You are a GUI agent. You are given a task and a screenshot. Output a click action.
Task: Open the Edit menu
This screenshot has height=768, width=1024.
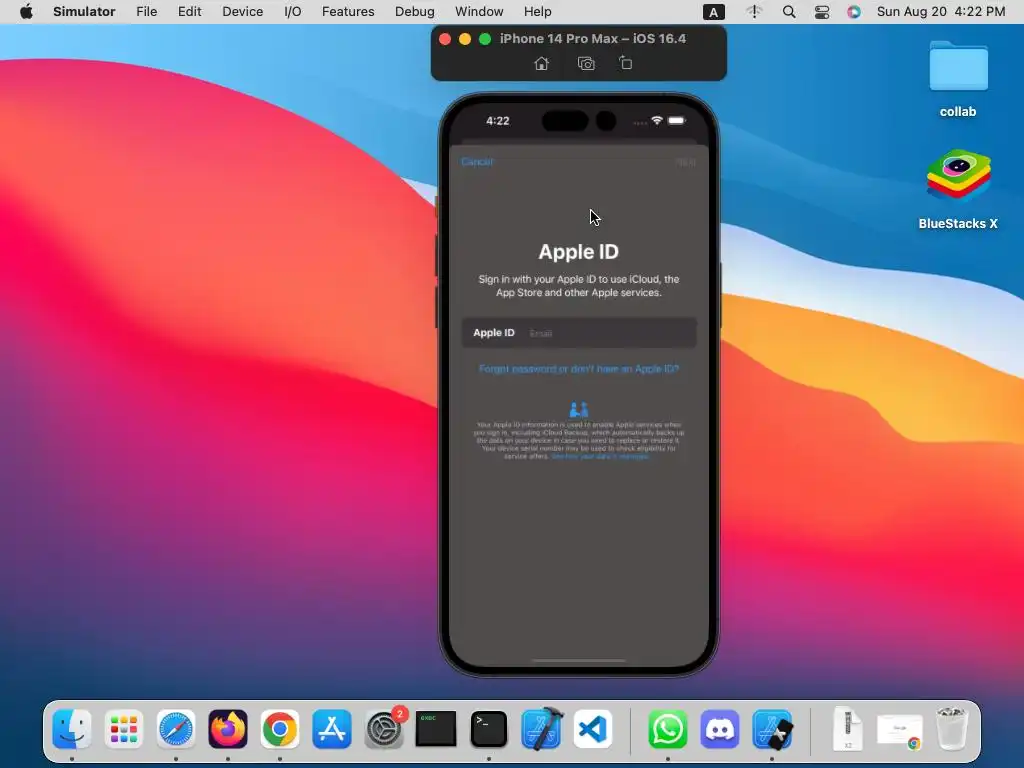click(x=189, y=12)
